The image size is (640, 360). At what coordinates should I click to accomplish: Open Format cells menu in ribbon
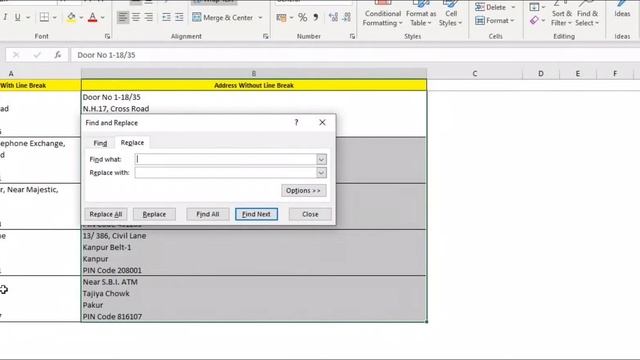point(495,20)
